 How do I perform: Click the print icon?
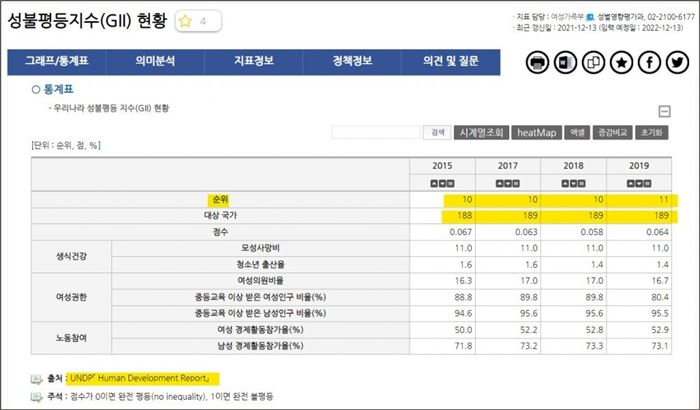click(x=537, y=63)
